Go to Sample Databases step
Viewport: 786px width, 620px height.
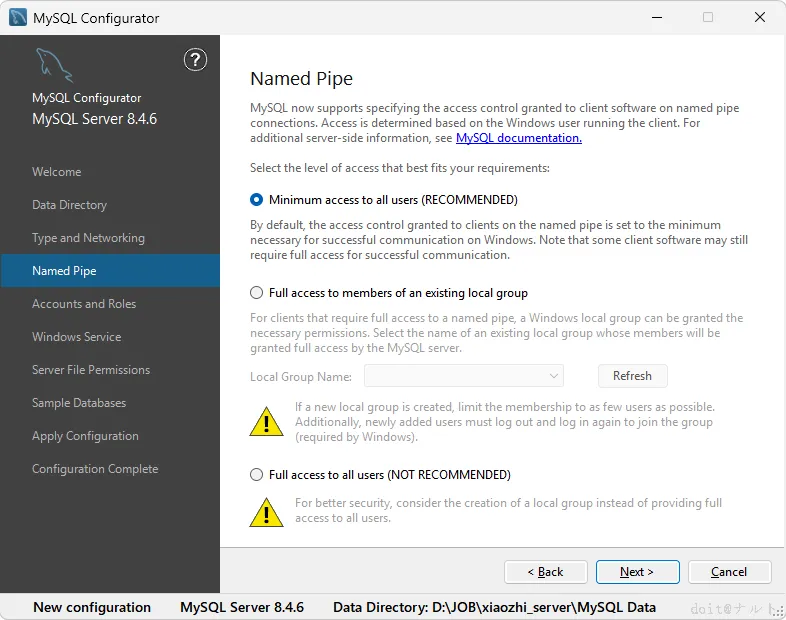79,403
